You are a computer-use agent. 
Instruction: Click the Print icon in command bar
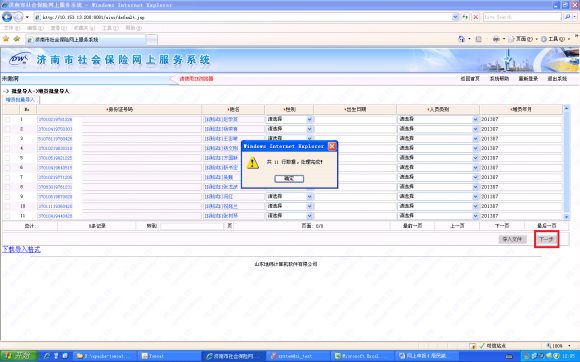[x=496, y=39]
